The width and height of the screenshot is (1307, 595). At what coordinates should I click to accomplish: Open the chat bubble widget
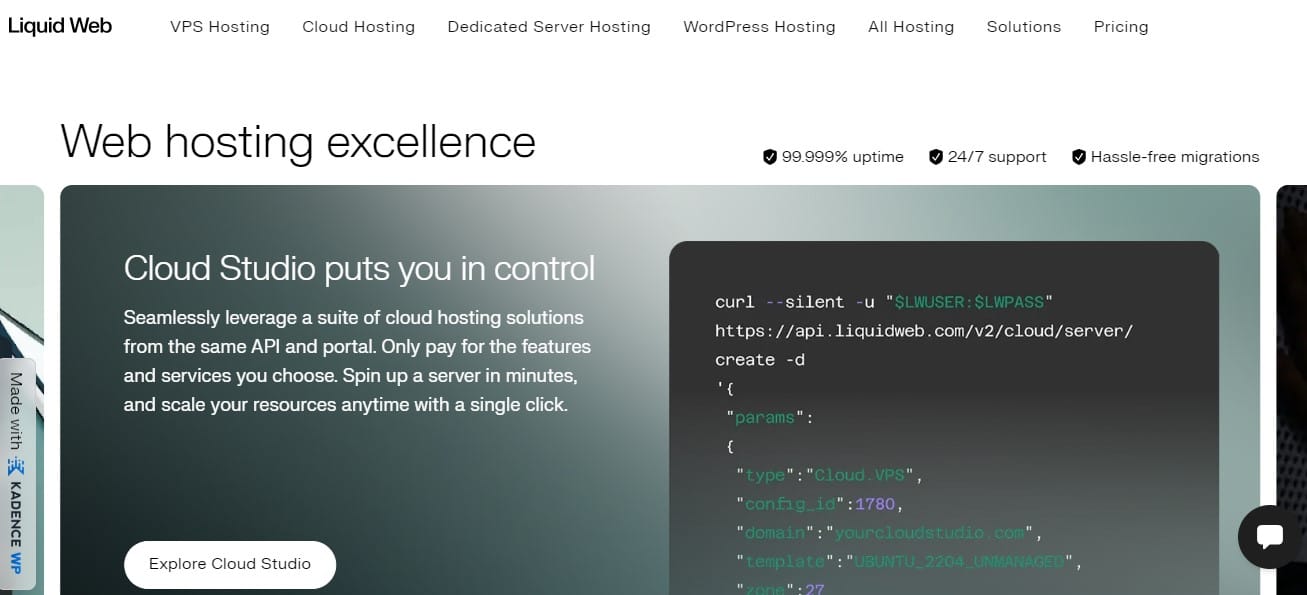(x=1270, y=536)
